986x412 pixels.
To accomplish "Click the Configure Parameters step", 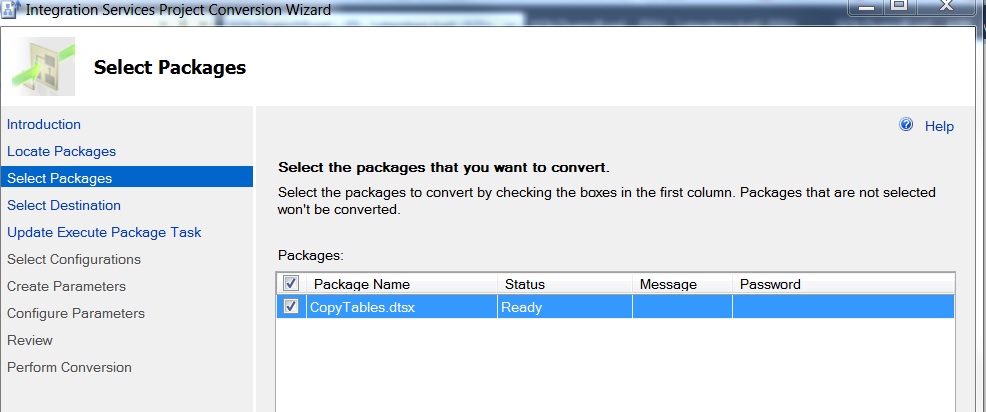I will [x=76, y=313].
